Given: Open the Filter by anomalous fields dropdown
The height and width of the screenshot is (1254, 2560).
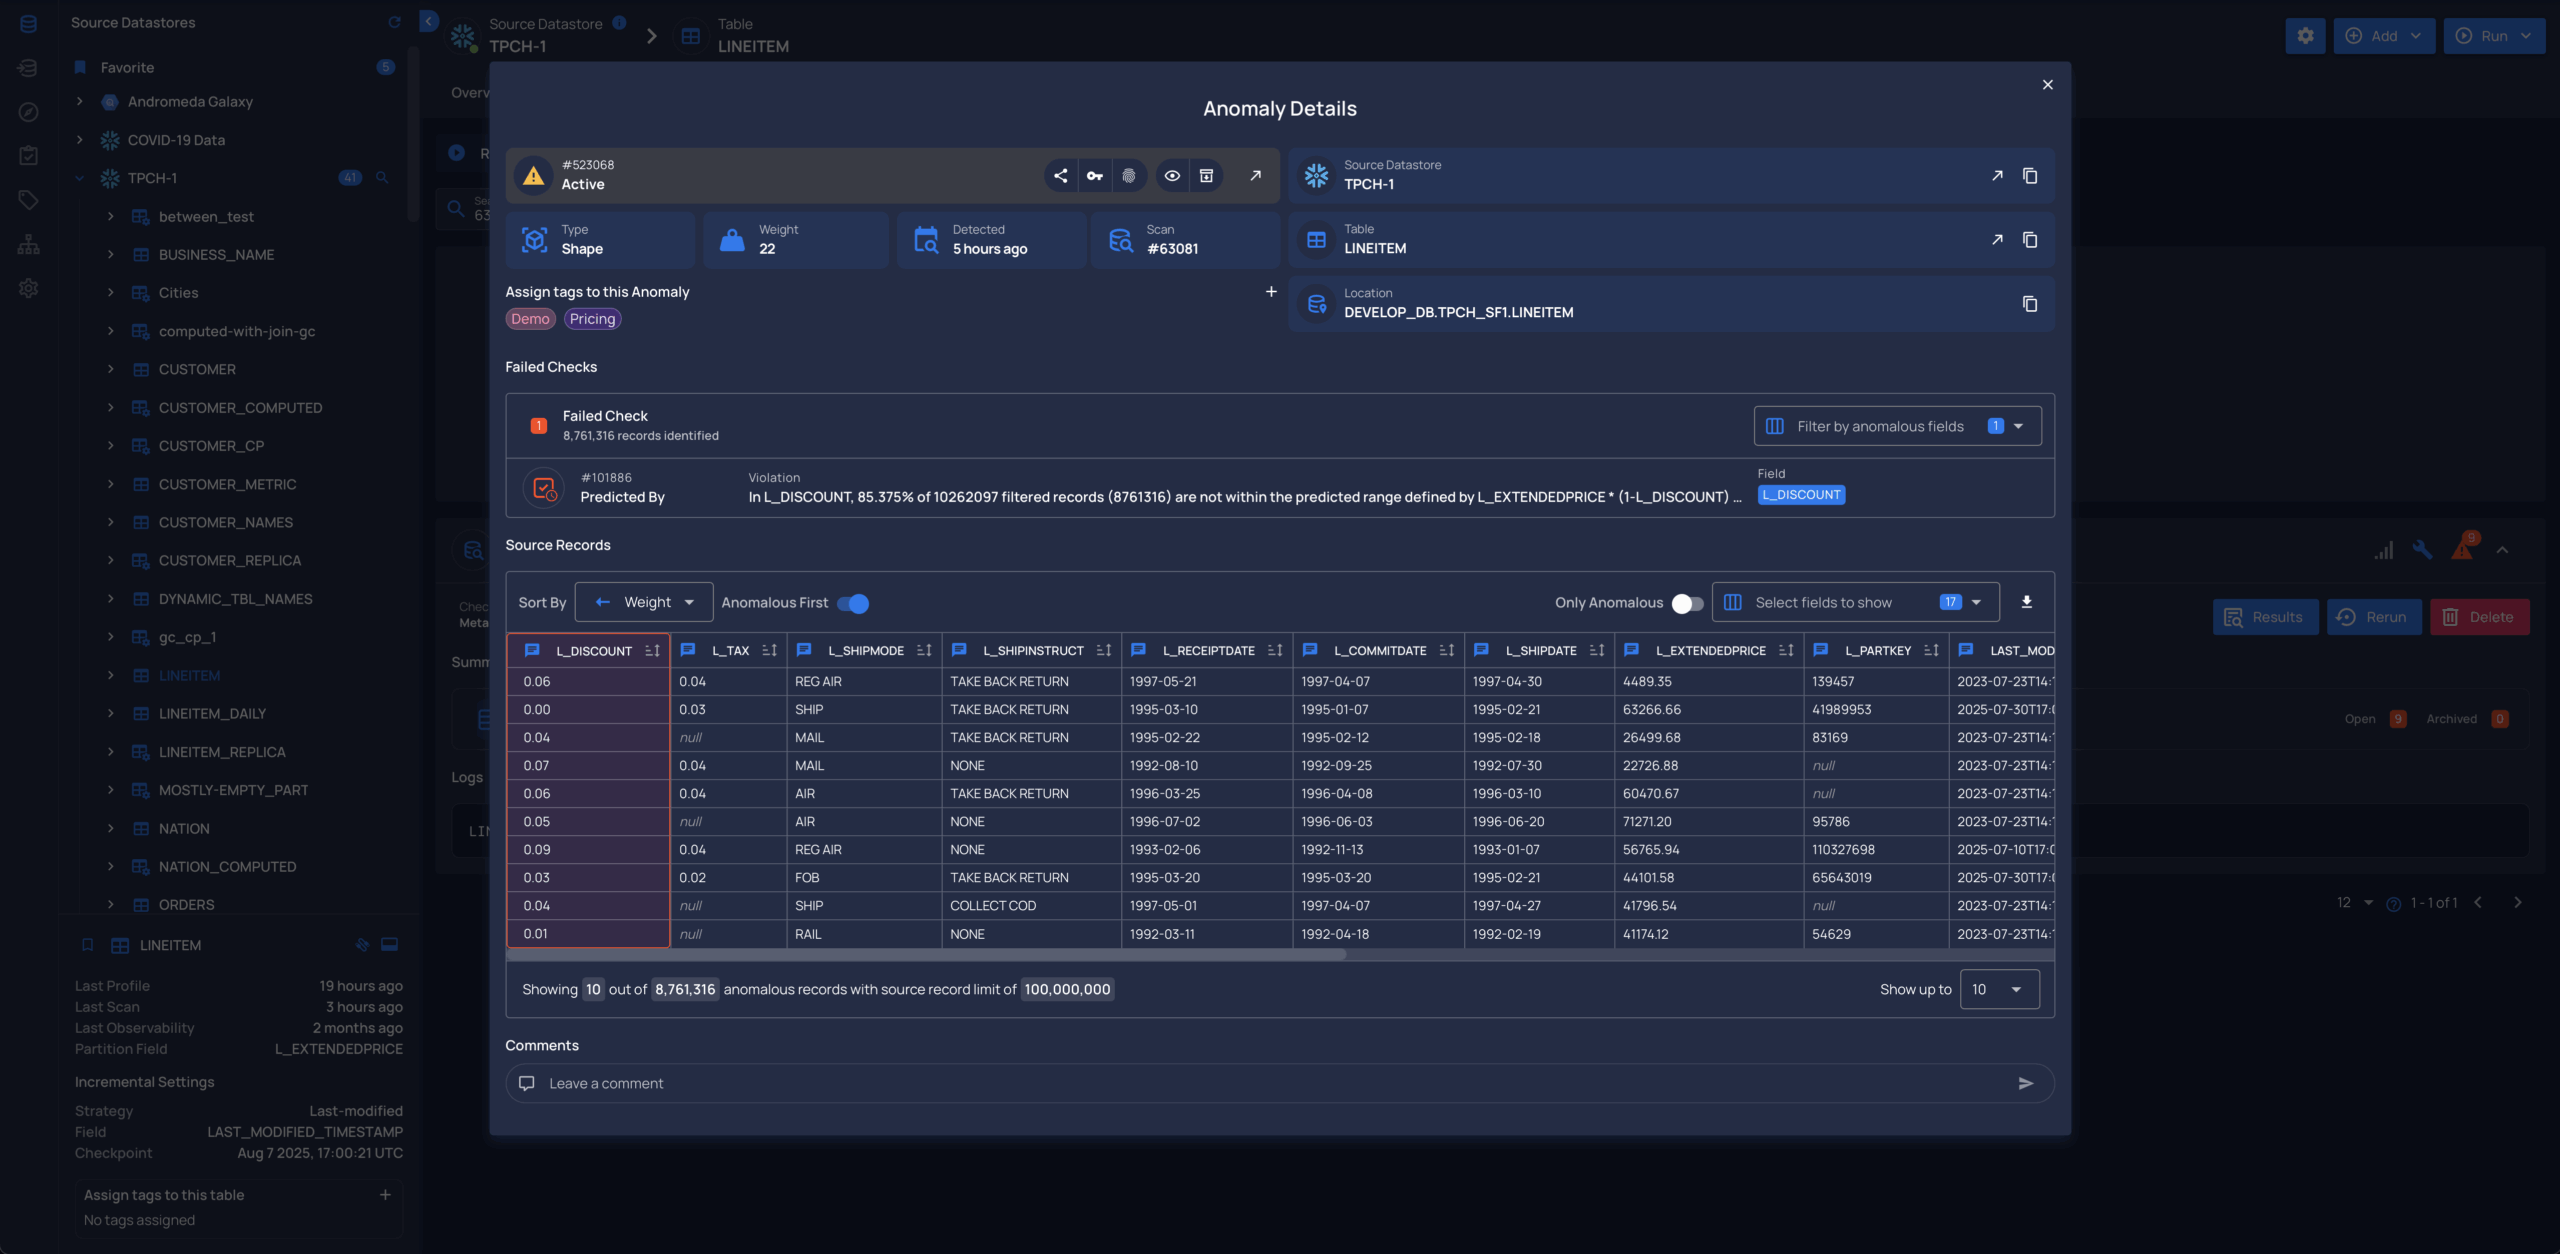Looking at the screenshot, I should click(1897, 426).
